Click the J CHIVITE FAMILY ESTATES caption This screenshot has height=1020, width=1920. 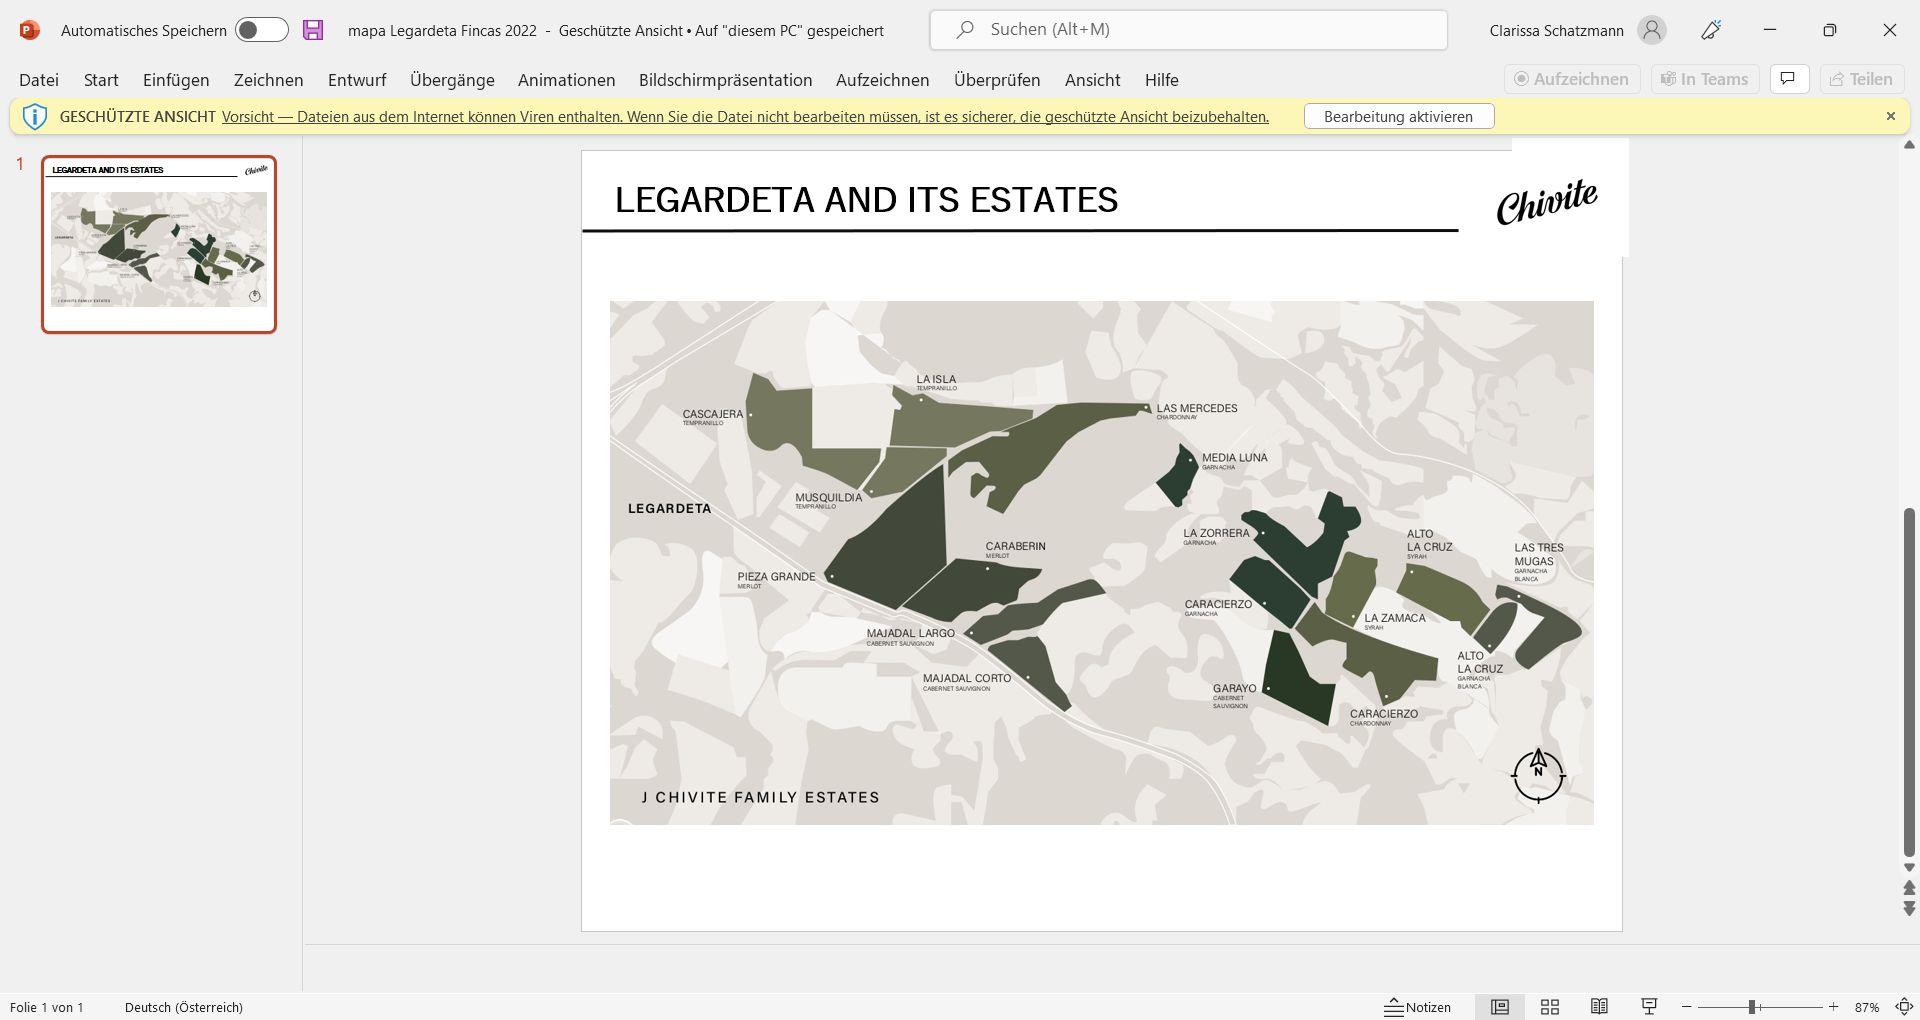point(761,797)
